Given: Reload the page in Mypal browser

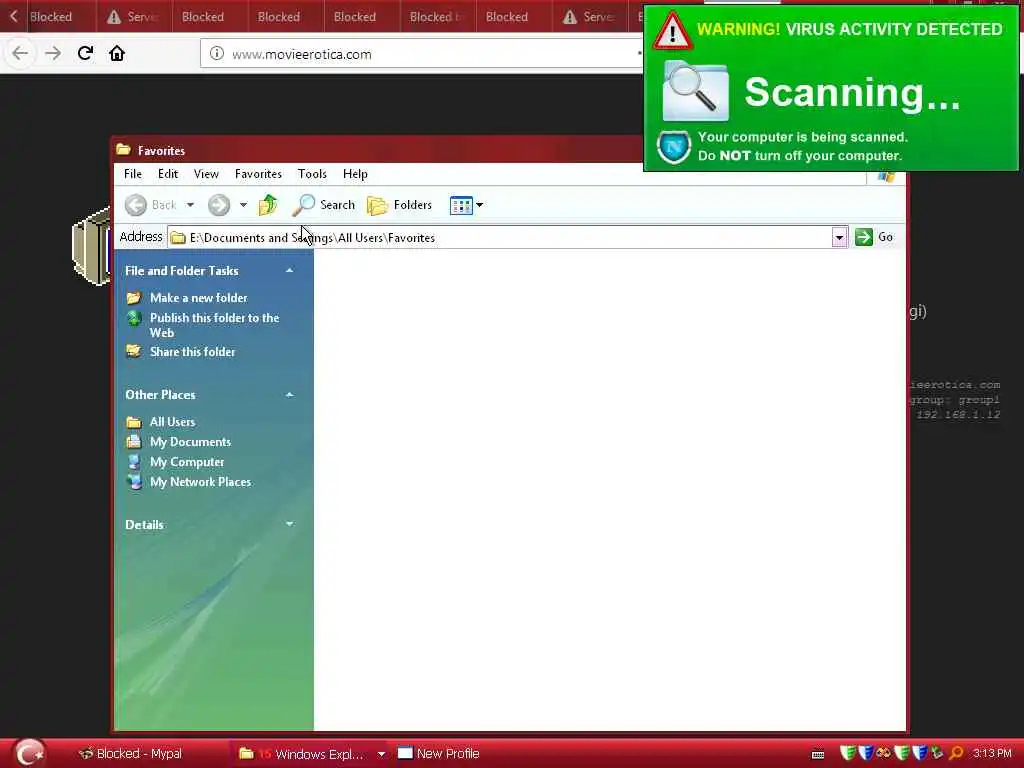Looking at the screenshot, I should [x=85, y=54].
